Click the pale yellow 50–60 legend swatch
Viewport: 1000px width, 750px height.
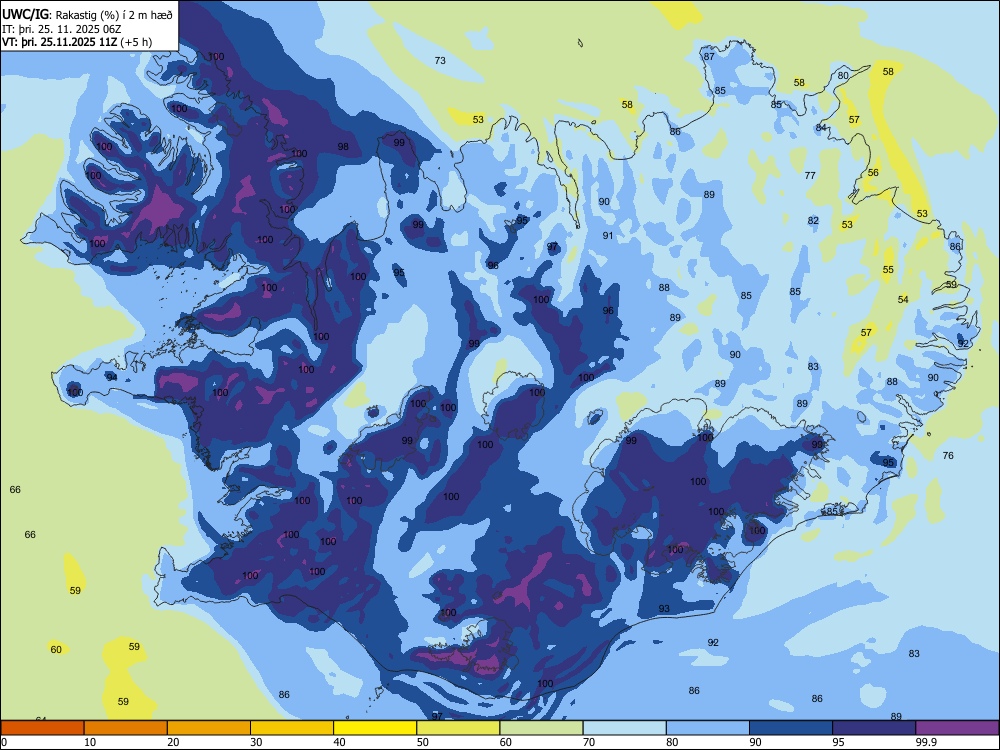(x=458, y=728)
